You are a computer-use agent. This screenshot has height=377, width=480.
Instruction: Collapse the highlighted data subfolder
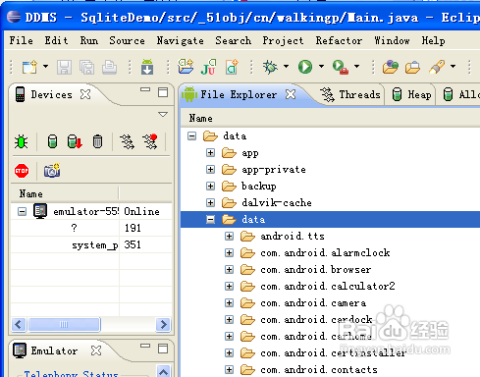point(210,219)
